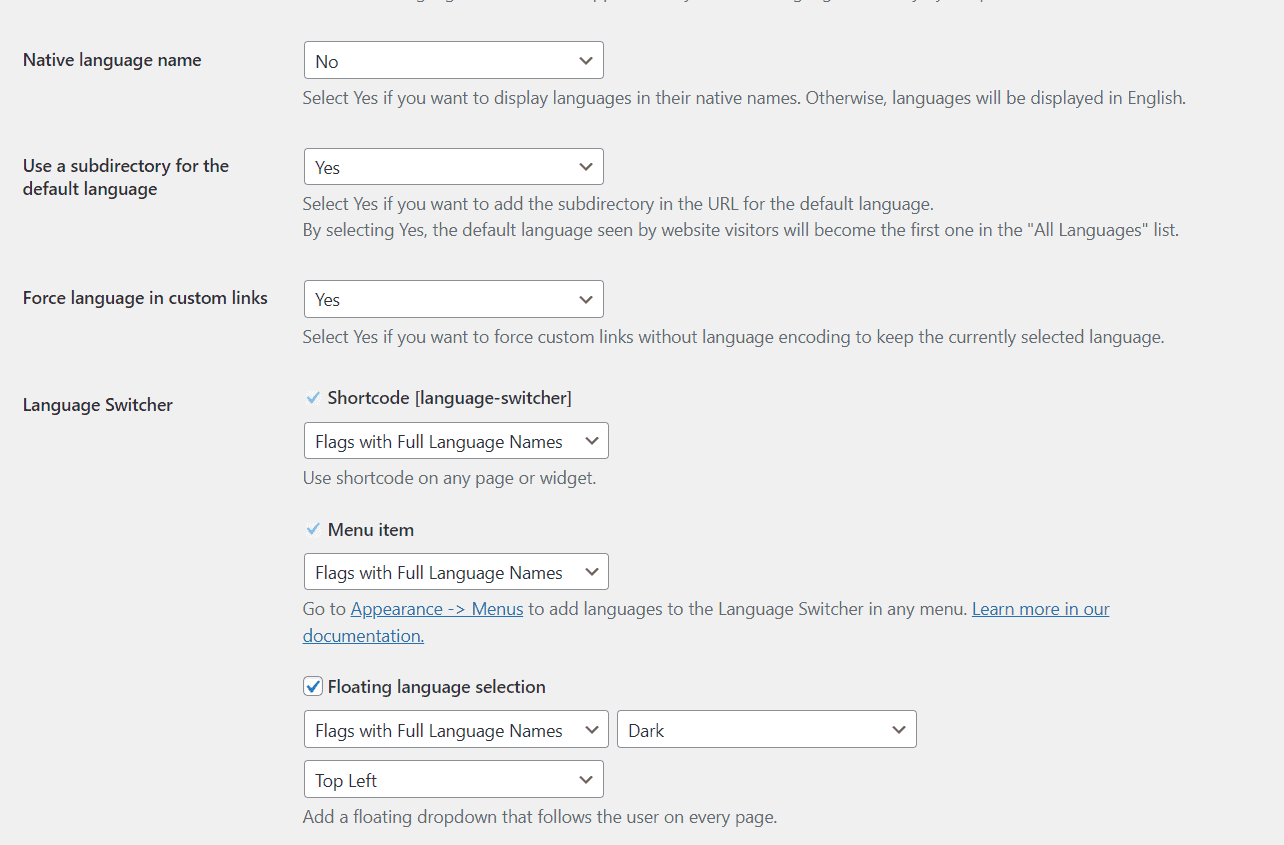Click the 'All Languages list' description line
The height and width of the screenshot is (845, 1284).
pyautogui.click(x=741, y=230)
